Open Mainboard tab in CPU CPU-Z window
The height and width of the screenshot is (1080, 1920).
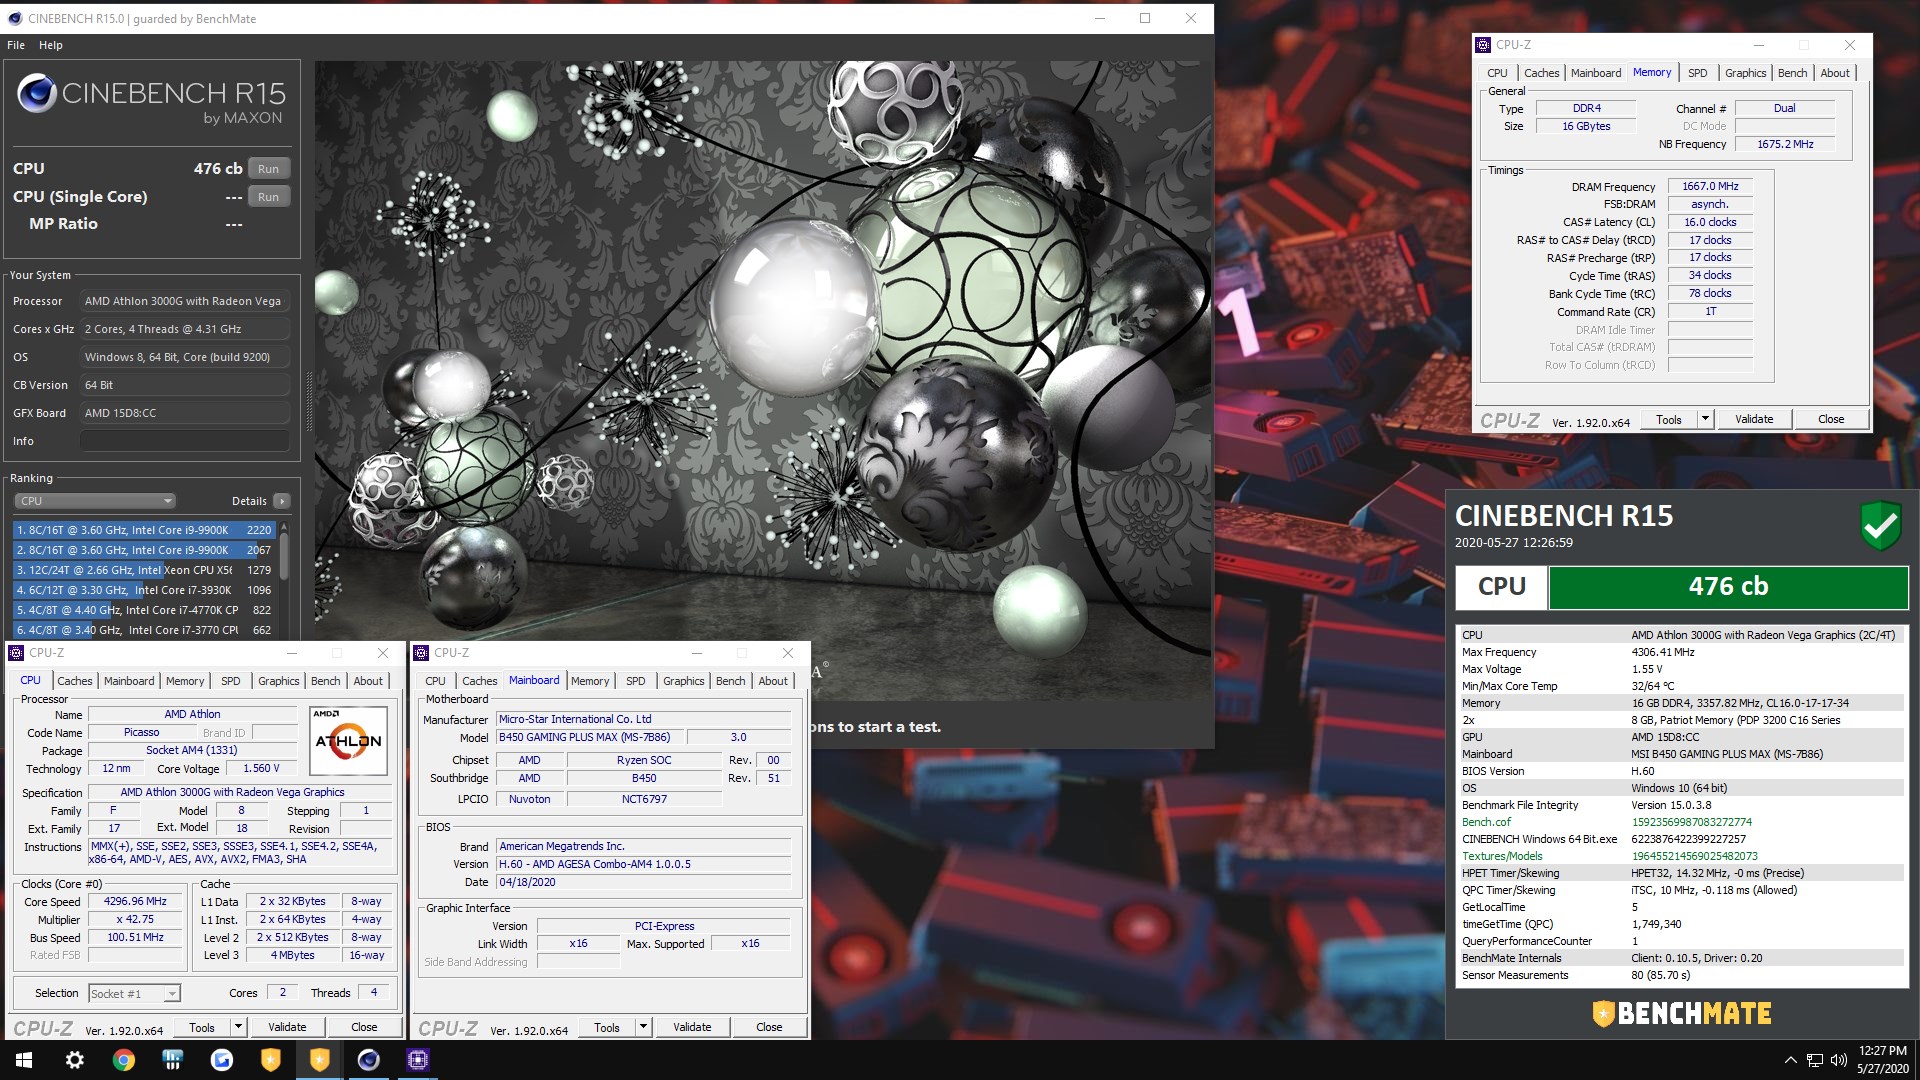click(129, 681)
